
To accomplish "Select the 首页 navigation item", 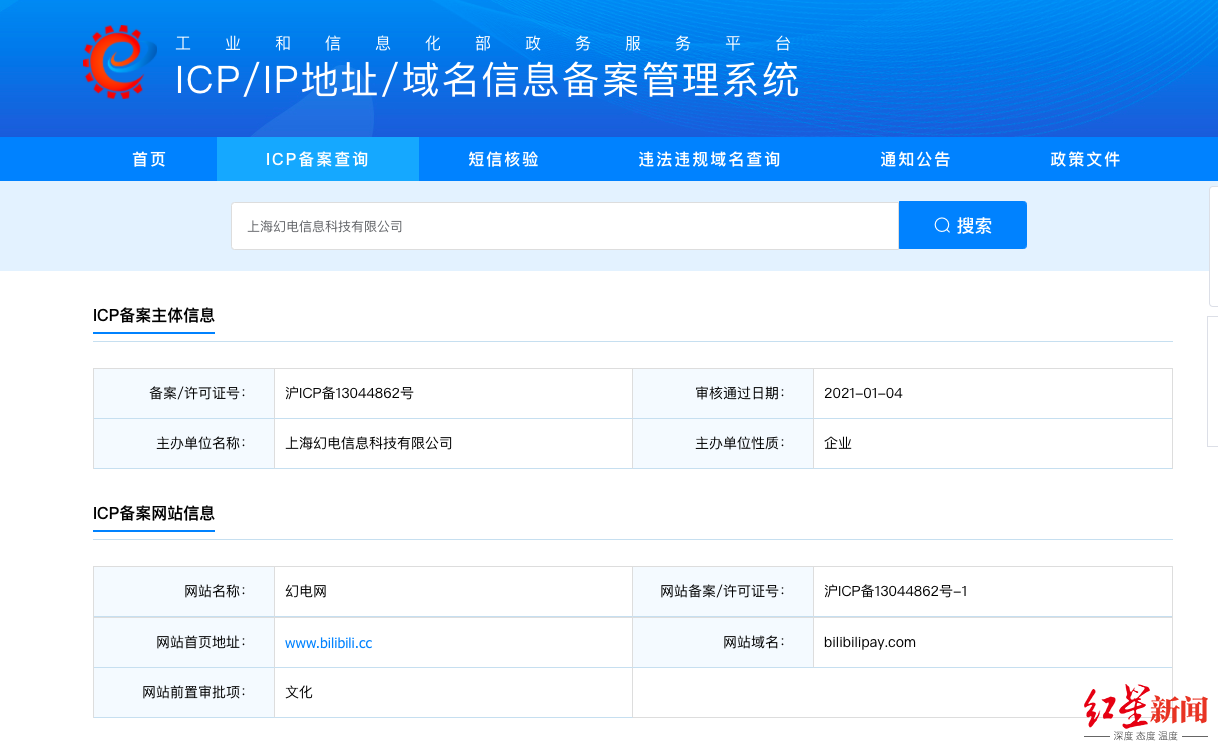I will click(148, 158).
